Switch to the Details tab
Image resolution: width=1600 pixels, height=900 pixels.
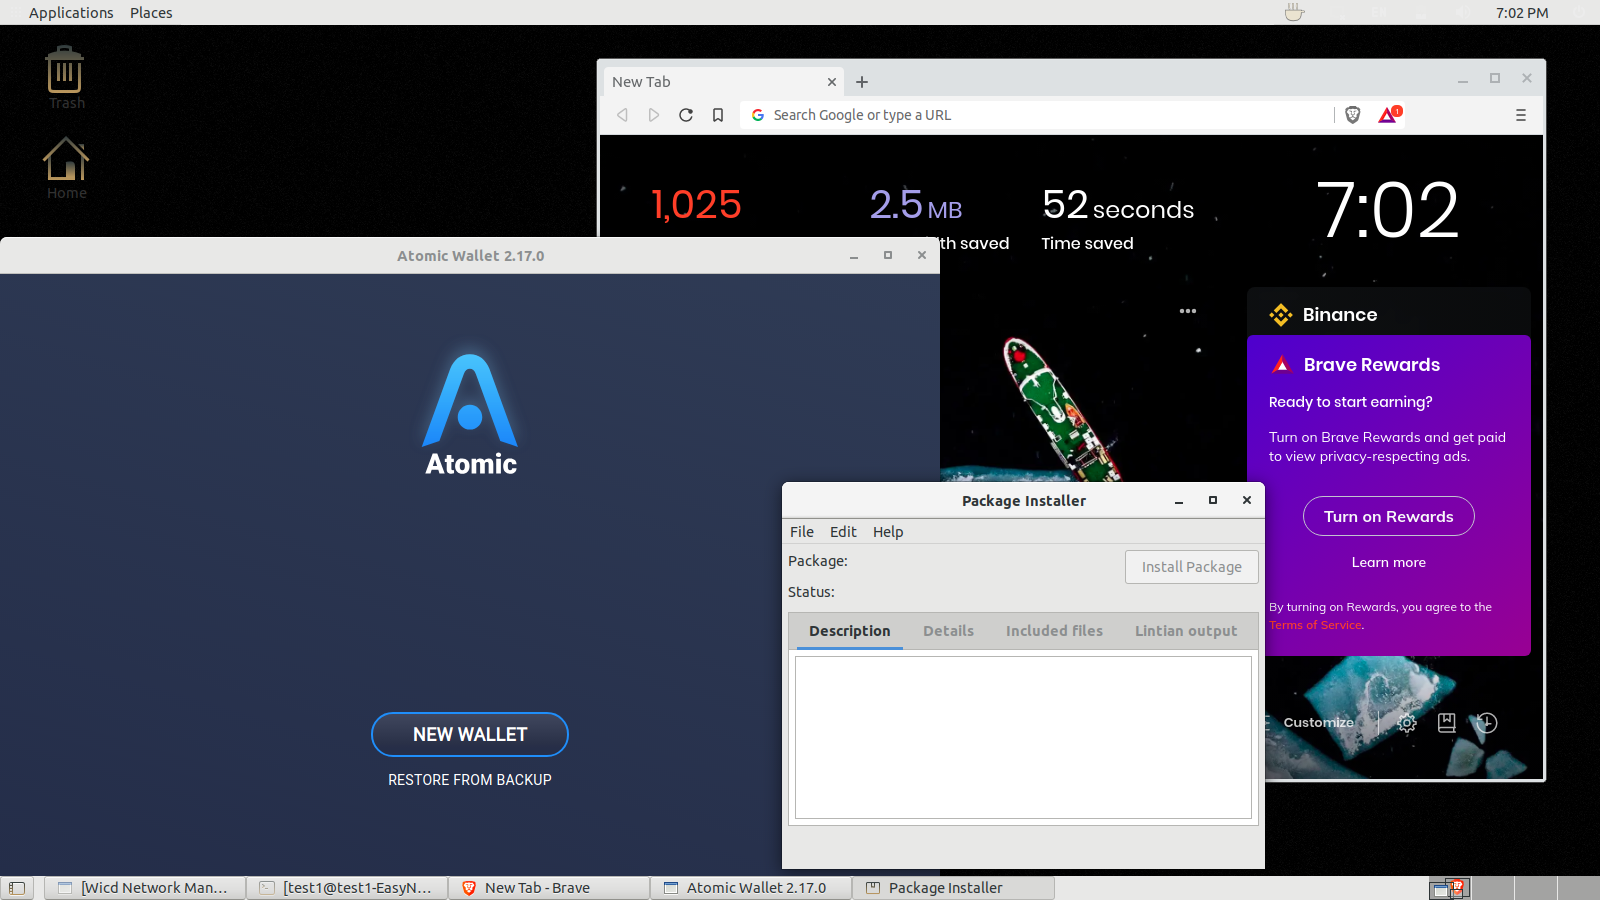point(948,631)
